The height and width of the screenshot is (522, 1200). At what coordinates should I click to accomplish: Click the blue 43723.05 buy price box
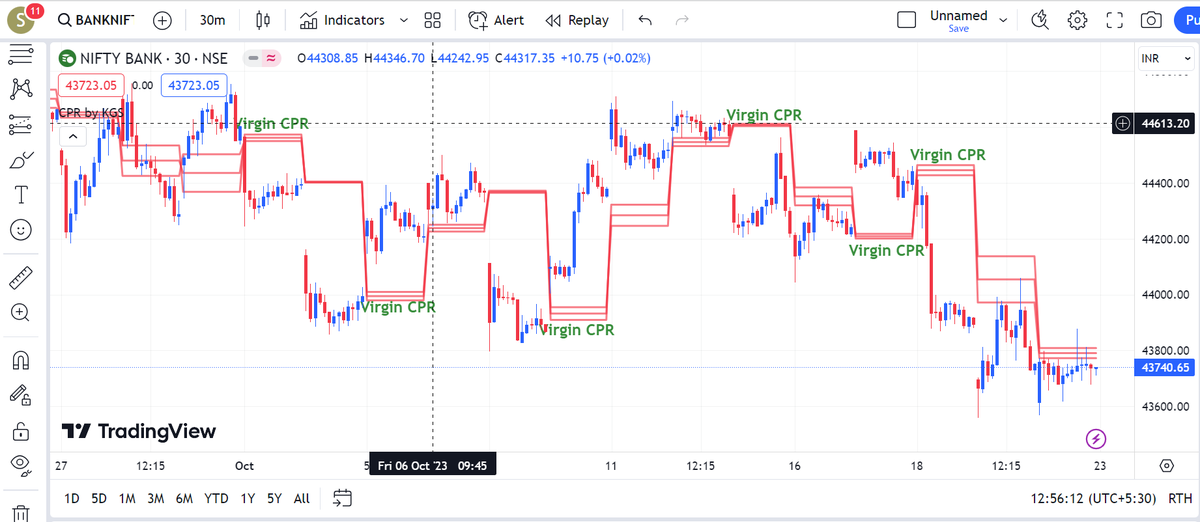pyautogui.click(x=194, y=85)
